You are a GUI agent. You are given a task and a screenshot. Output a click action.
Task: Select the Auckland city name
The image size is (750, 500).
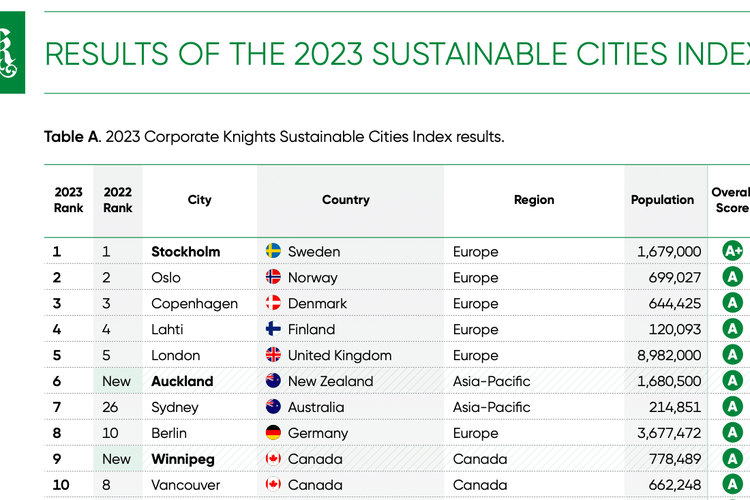tap(182, 381)
